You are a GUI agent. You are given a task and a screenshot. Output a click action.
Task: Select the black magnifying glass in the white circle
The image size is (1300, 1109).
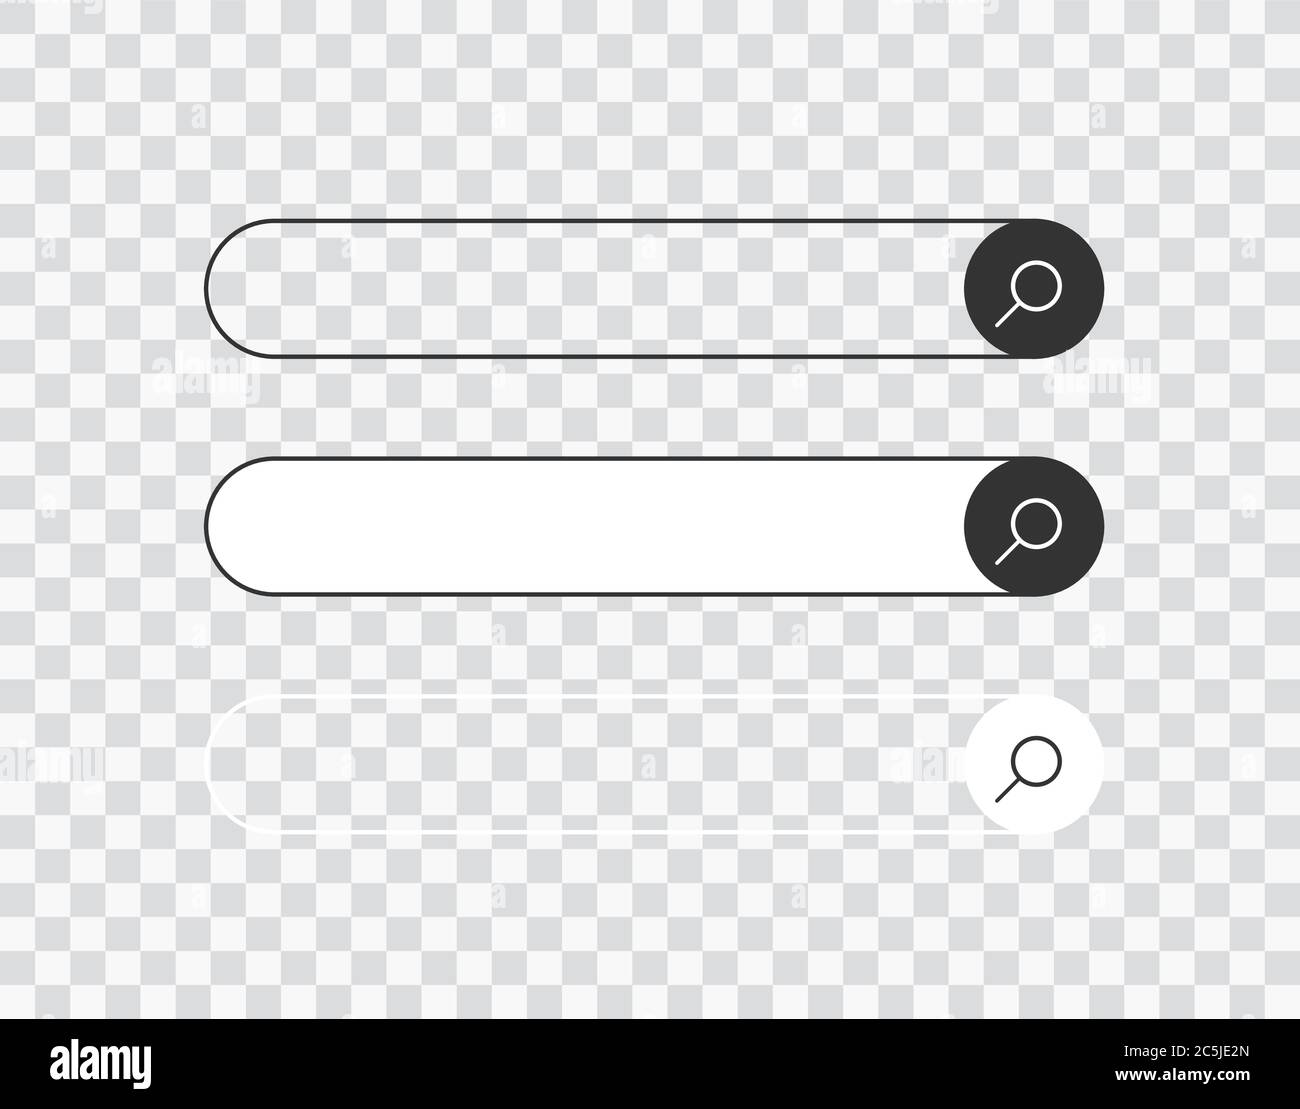[1028, 769]
